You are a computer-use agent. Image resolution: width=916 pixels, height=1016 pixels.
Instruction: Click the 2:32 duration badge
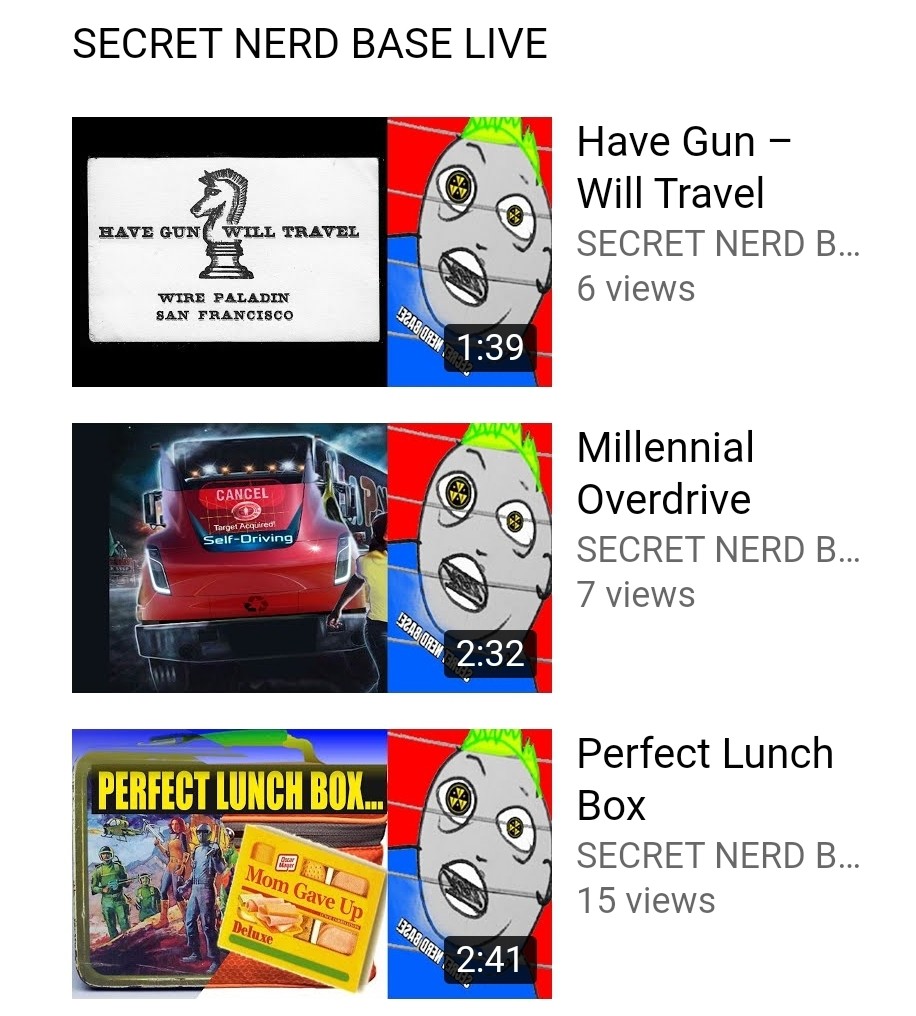[x=490, y=652]
